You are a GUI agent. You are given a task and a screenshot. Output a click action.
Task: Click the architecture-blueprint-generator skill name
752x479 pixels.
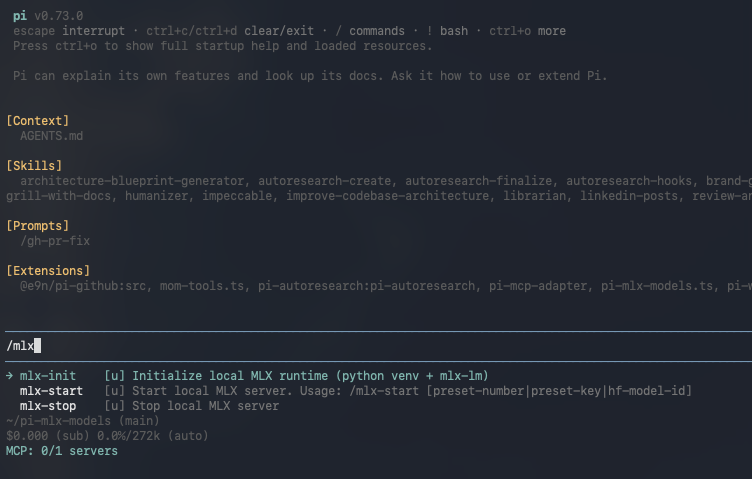tap(132, 181)
